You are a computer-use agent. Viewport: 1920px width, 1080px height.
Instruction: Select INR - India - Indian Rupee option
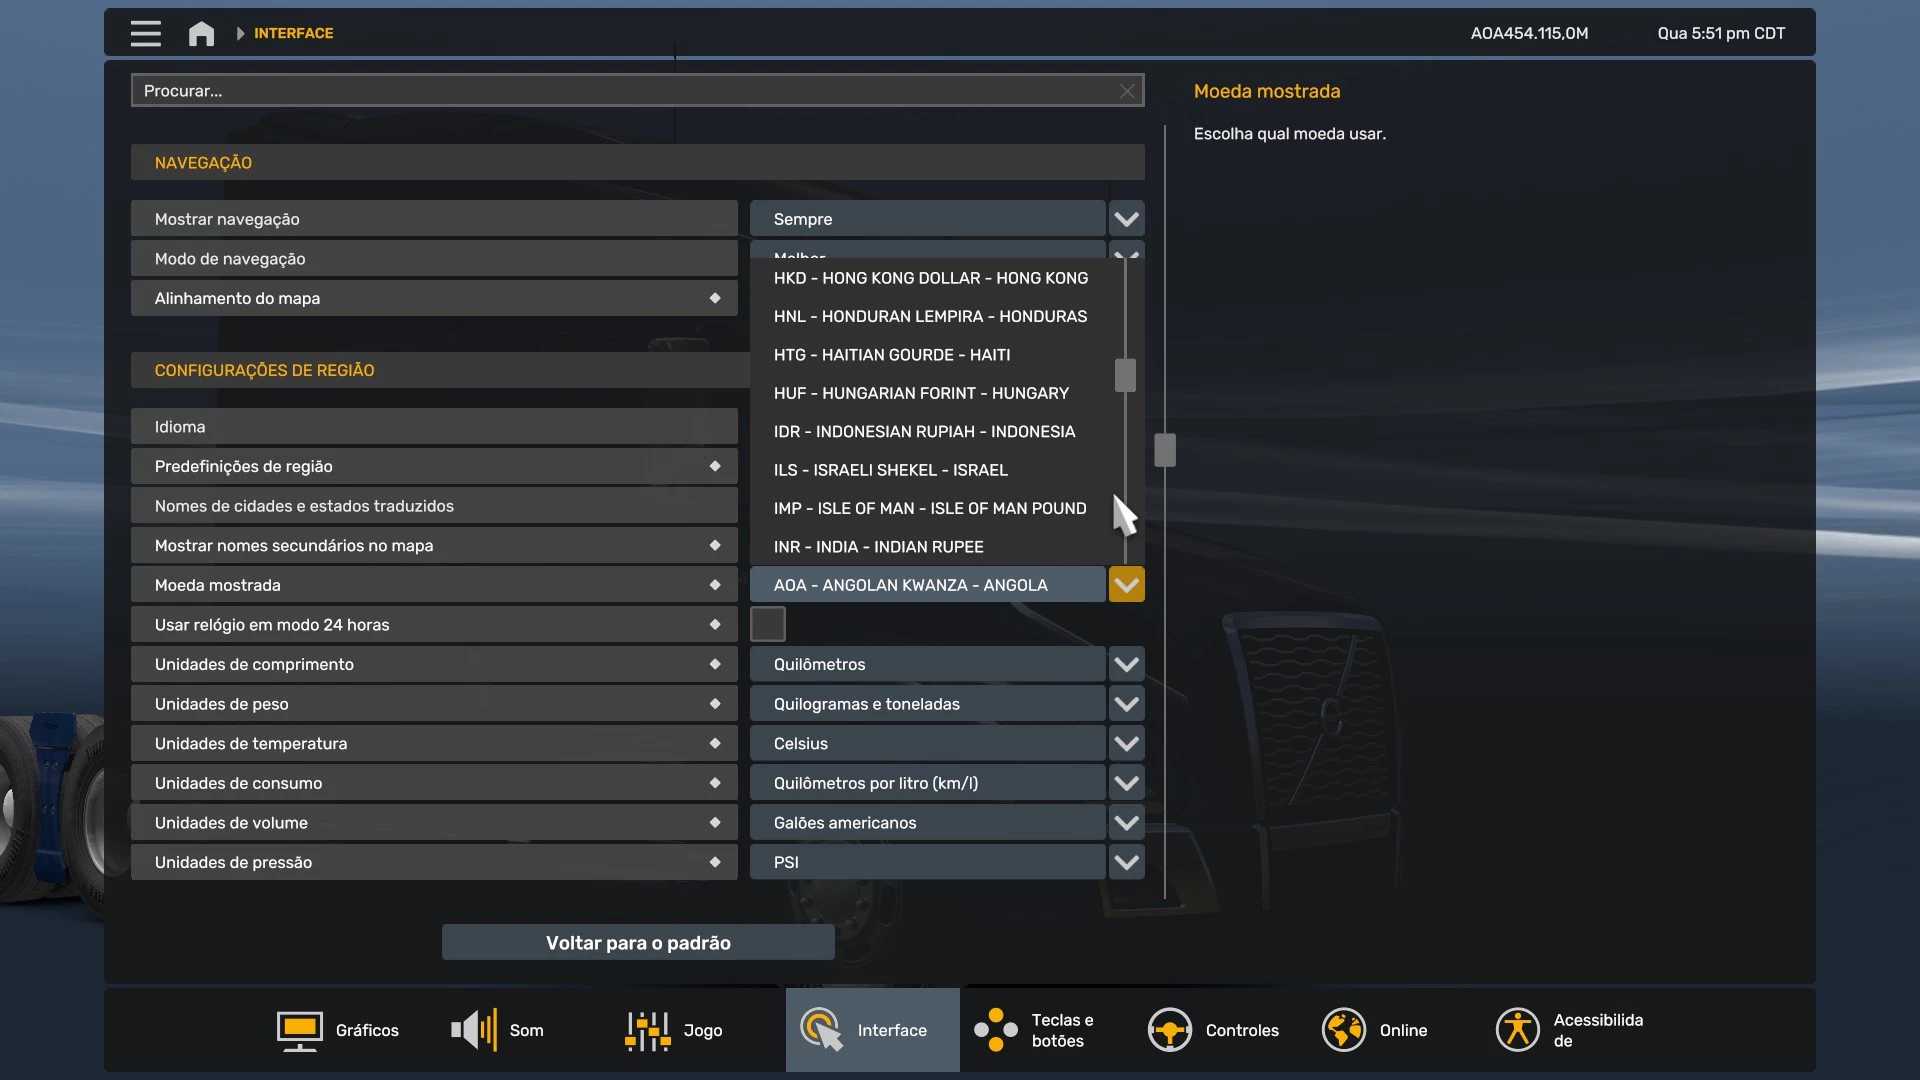[878, 547]
